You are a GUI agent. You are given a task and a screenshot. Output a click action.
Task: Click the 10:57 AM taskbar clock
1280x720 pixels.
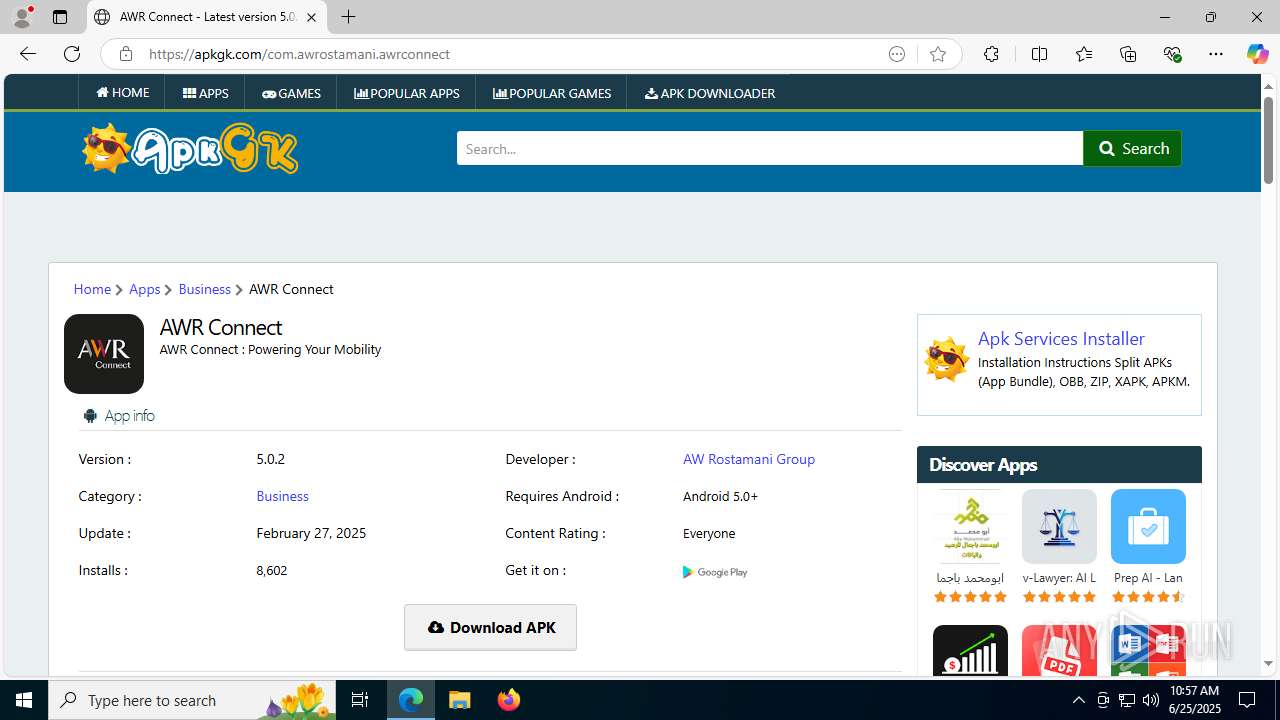(x=1194, y=692)
